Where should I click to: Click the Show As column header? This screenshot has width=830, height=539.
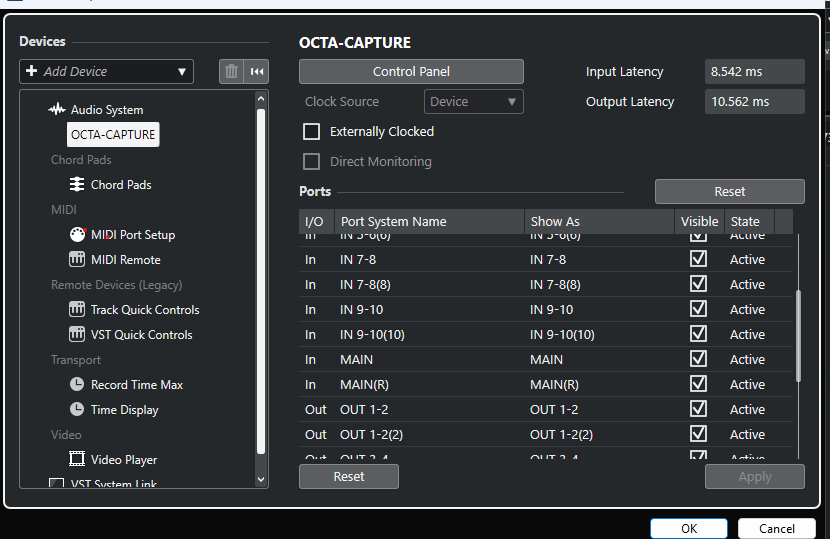tap(599, 221)
